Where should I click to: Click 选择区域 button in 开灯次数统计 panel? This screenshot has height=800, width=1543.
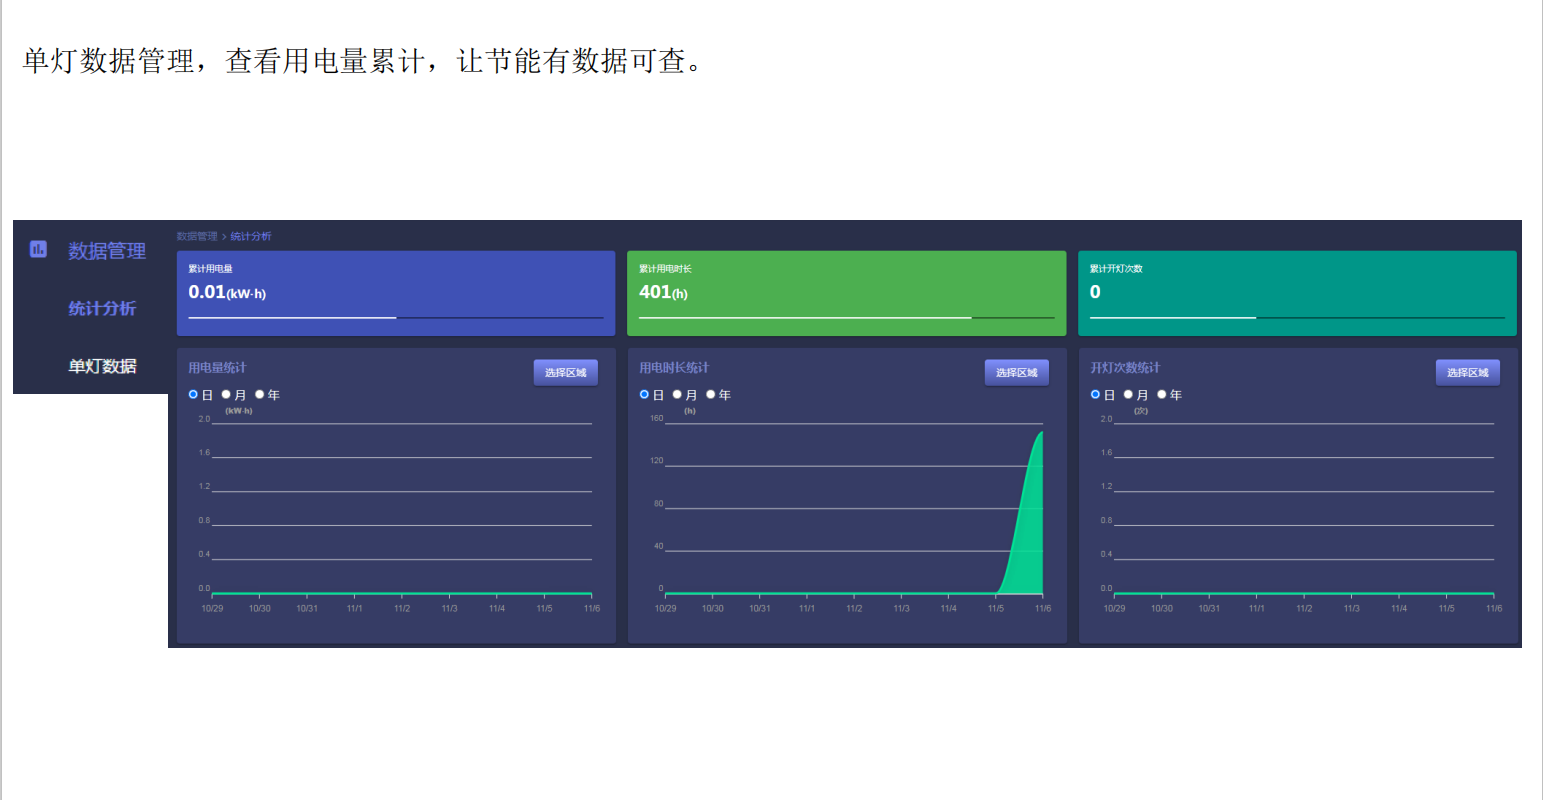click(1467, 373)
